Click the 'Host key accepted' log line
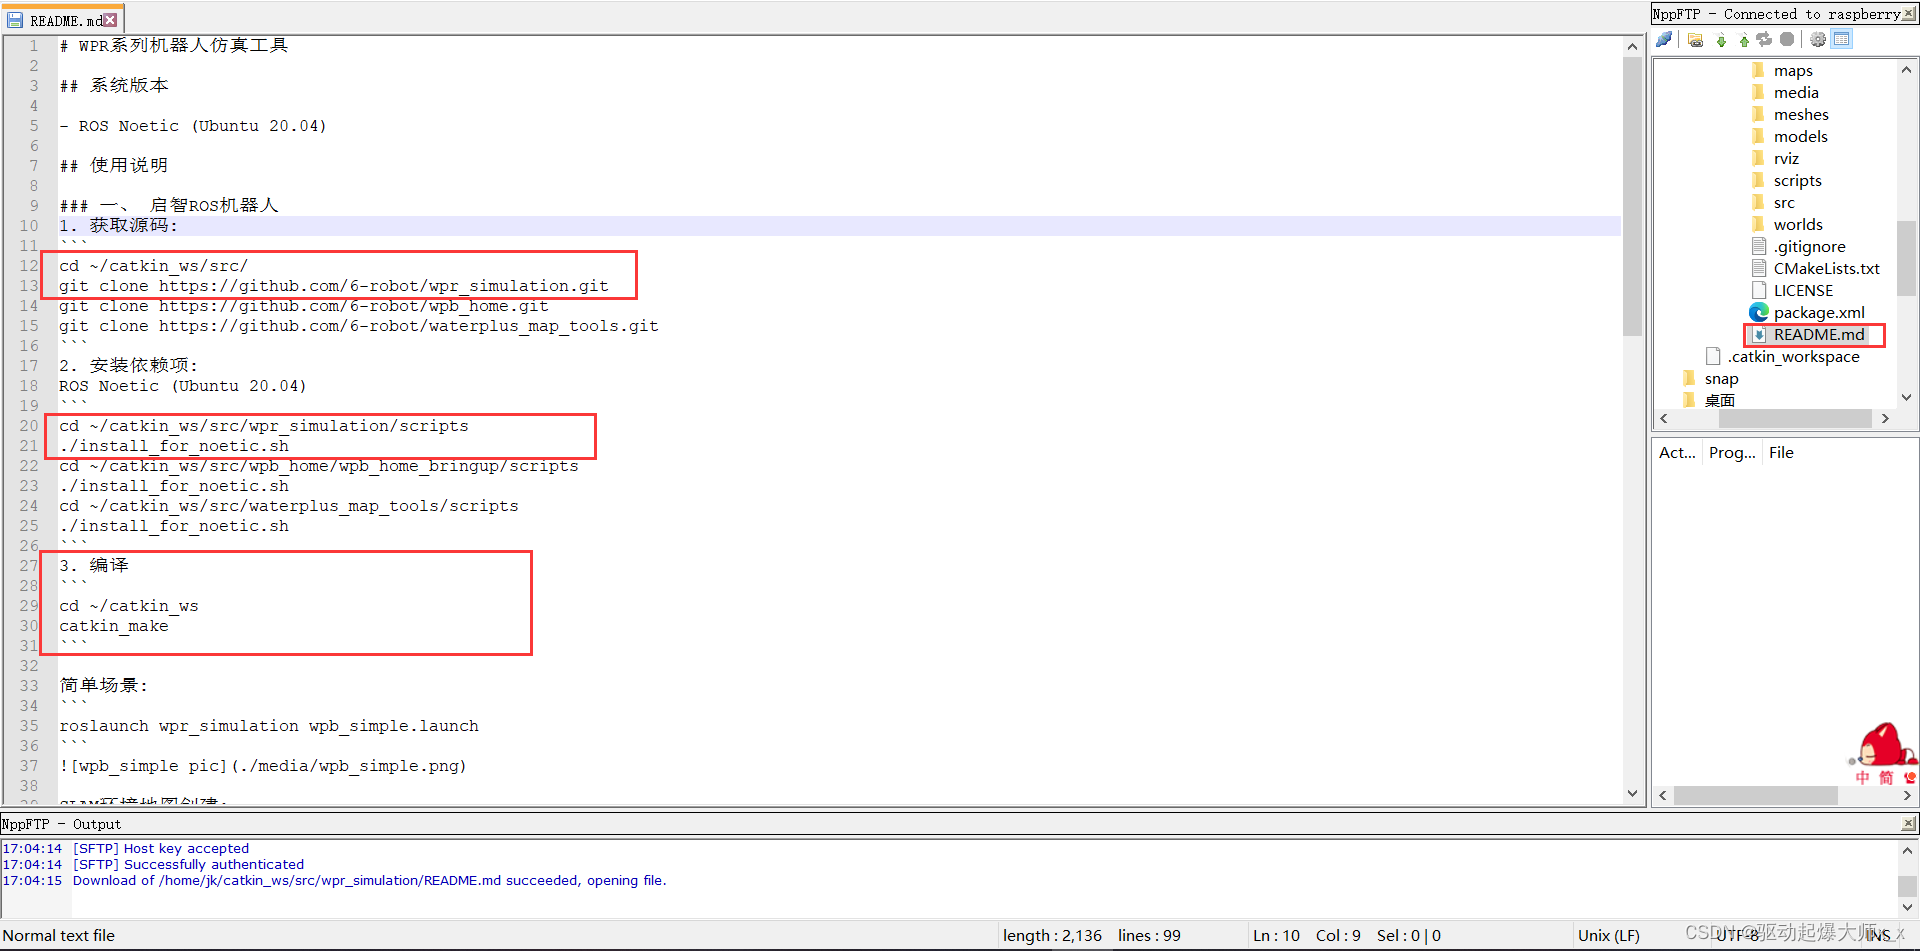The height and width of the screenshot is (951, 1920). 126,849
